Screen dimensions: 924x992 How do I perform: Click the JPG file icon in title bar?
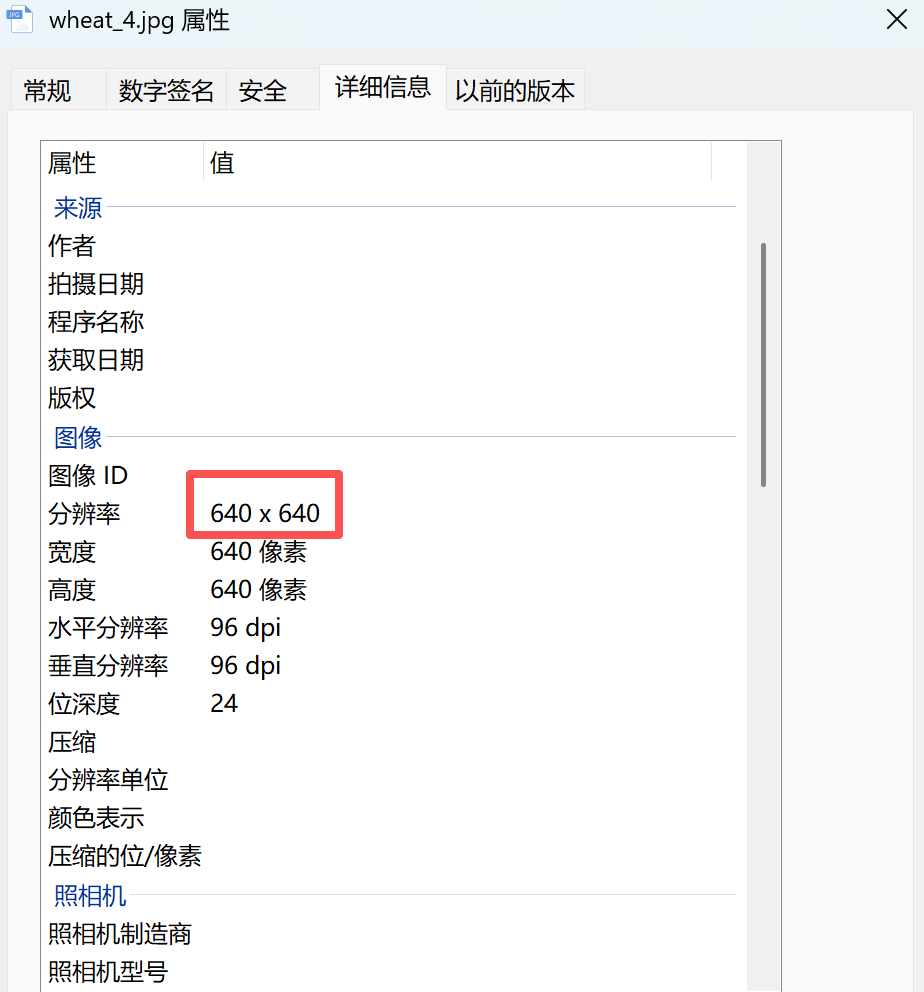tap(20, 19)
